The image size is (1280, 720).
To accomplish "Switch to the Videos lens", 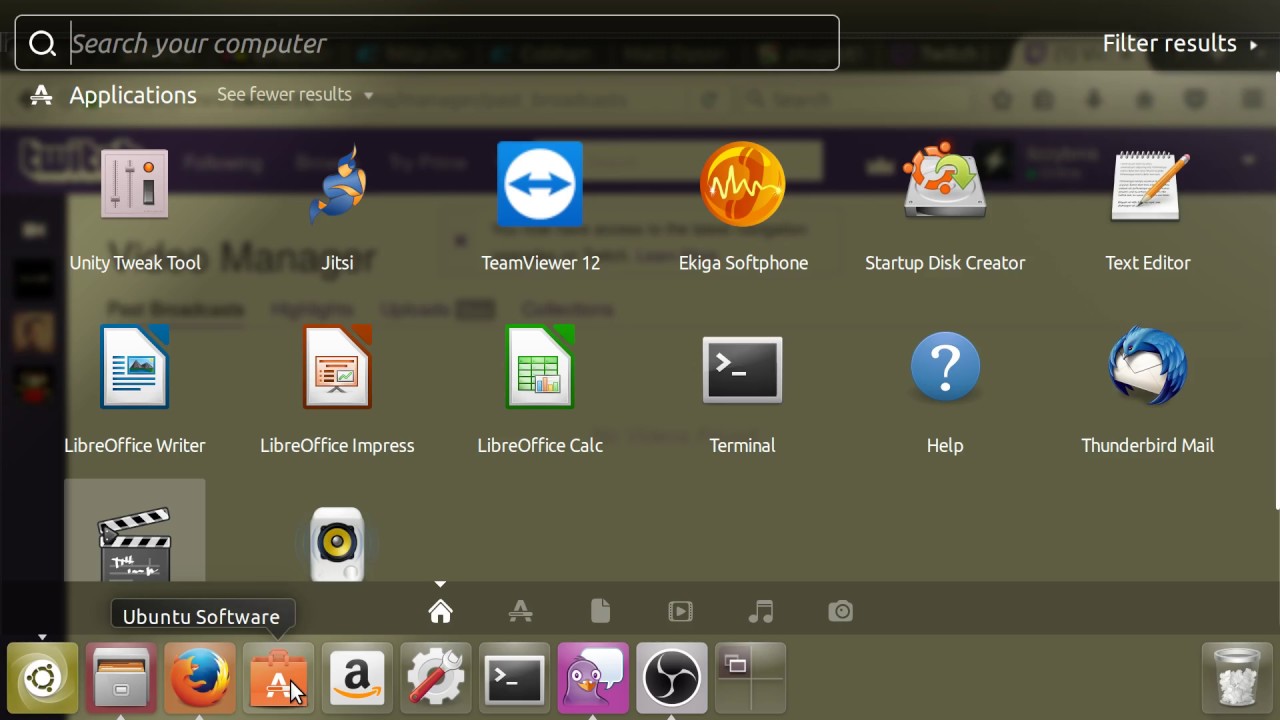I will 680,611.
